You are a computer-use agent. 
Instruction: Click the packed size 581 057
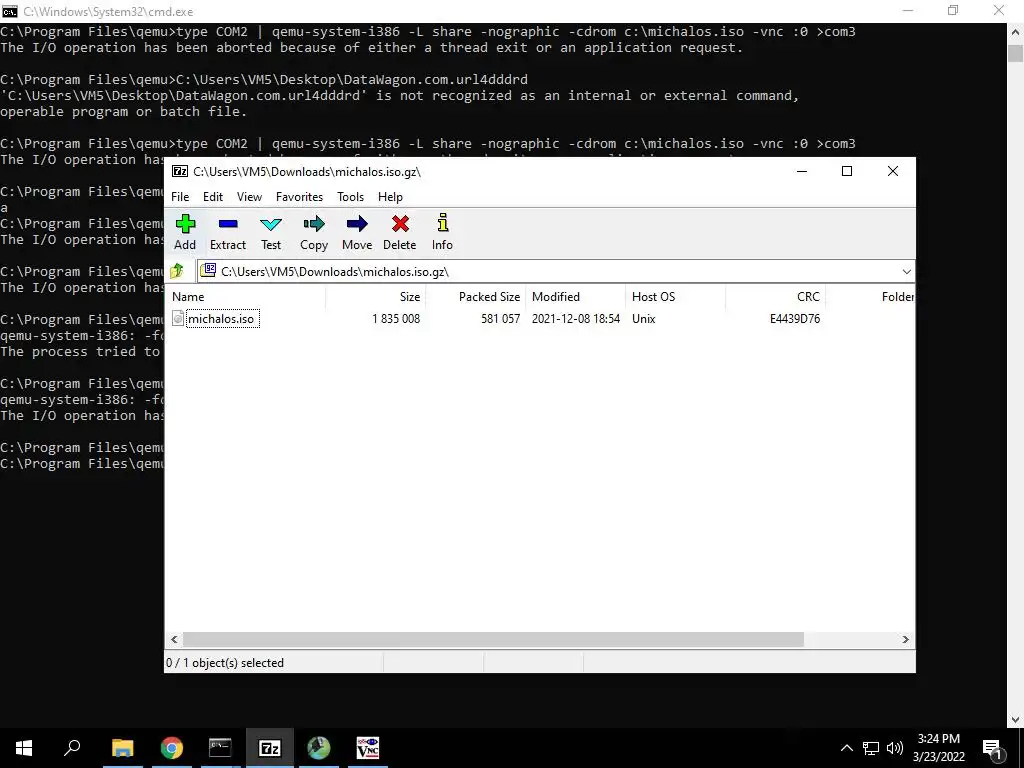500,319
